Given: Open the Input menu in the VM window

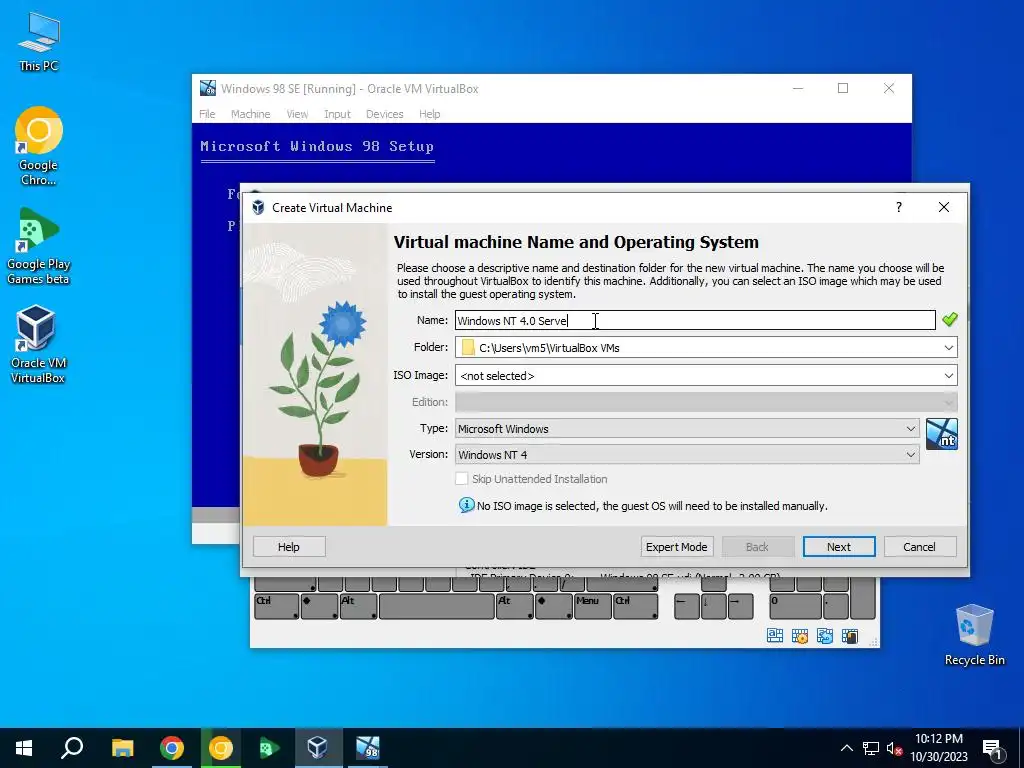Looking at the screenshot, I should click(x=337, y=114).
